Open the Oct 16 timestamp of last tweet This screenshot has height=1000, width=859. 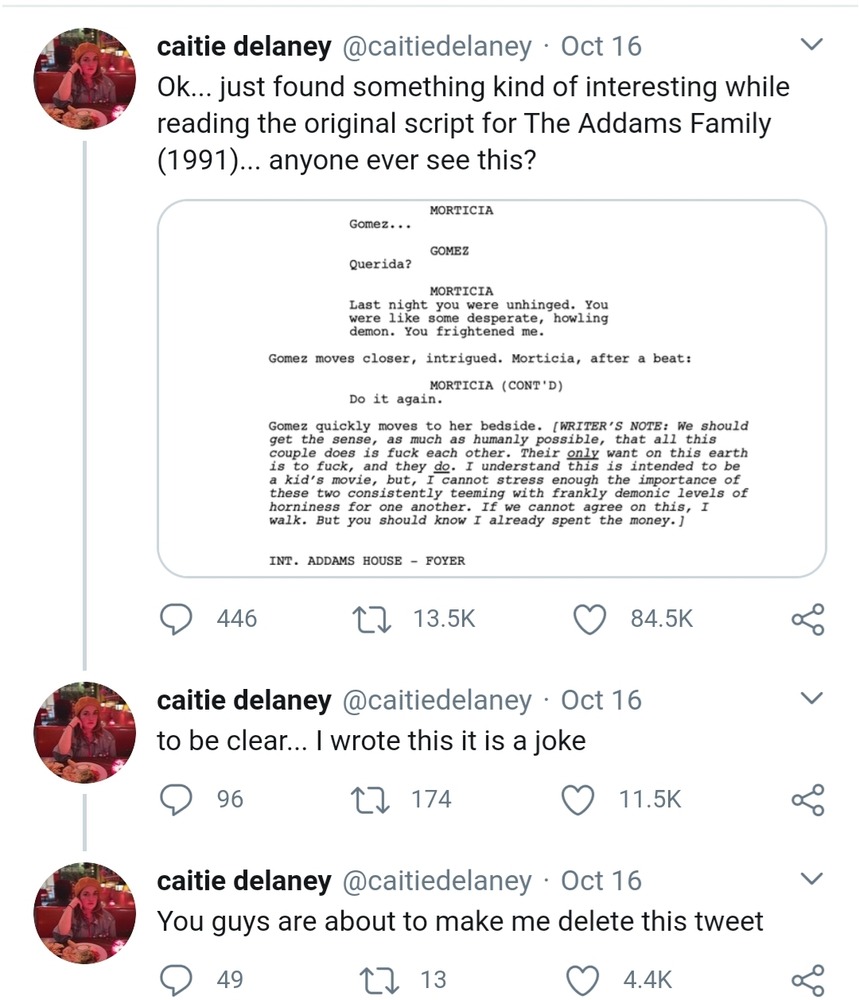point(601,880)
